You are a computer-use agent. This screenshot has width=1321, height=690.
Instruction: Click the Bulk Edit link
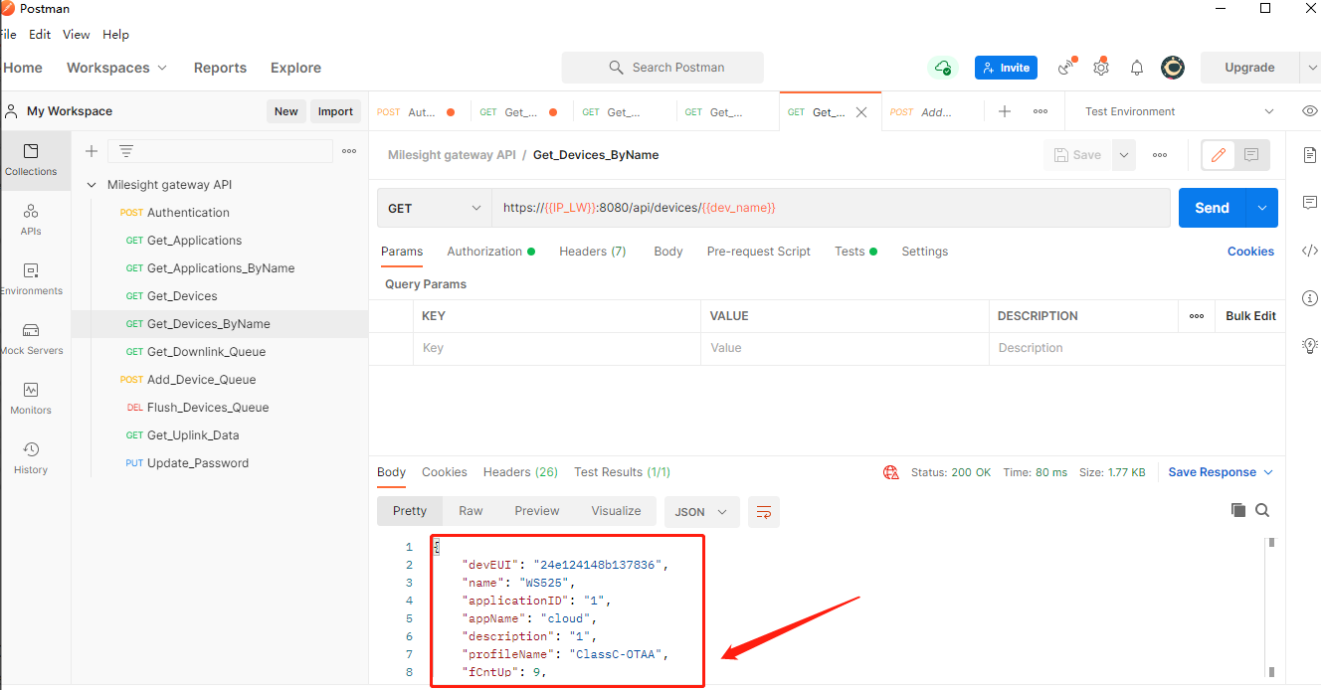(1251, 316)
